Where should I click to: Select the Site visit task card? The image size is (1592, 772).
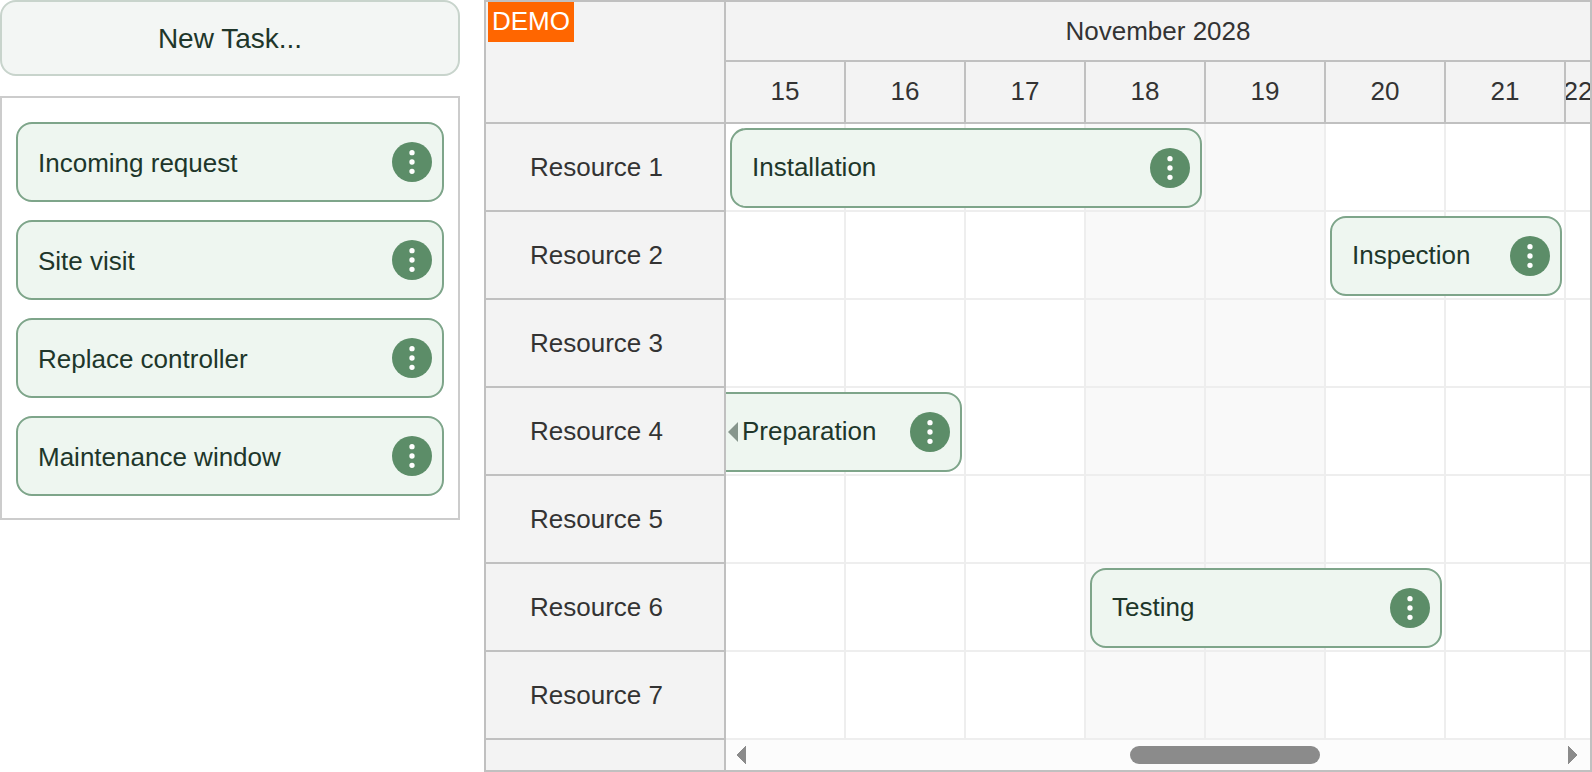(230, 260)
